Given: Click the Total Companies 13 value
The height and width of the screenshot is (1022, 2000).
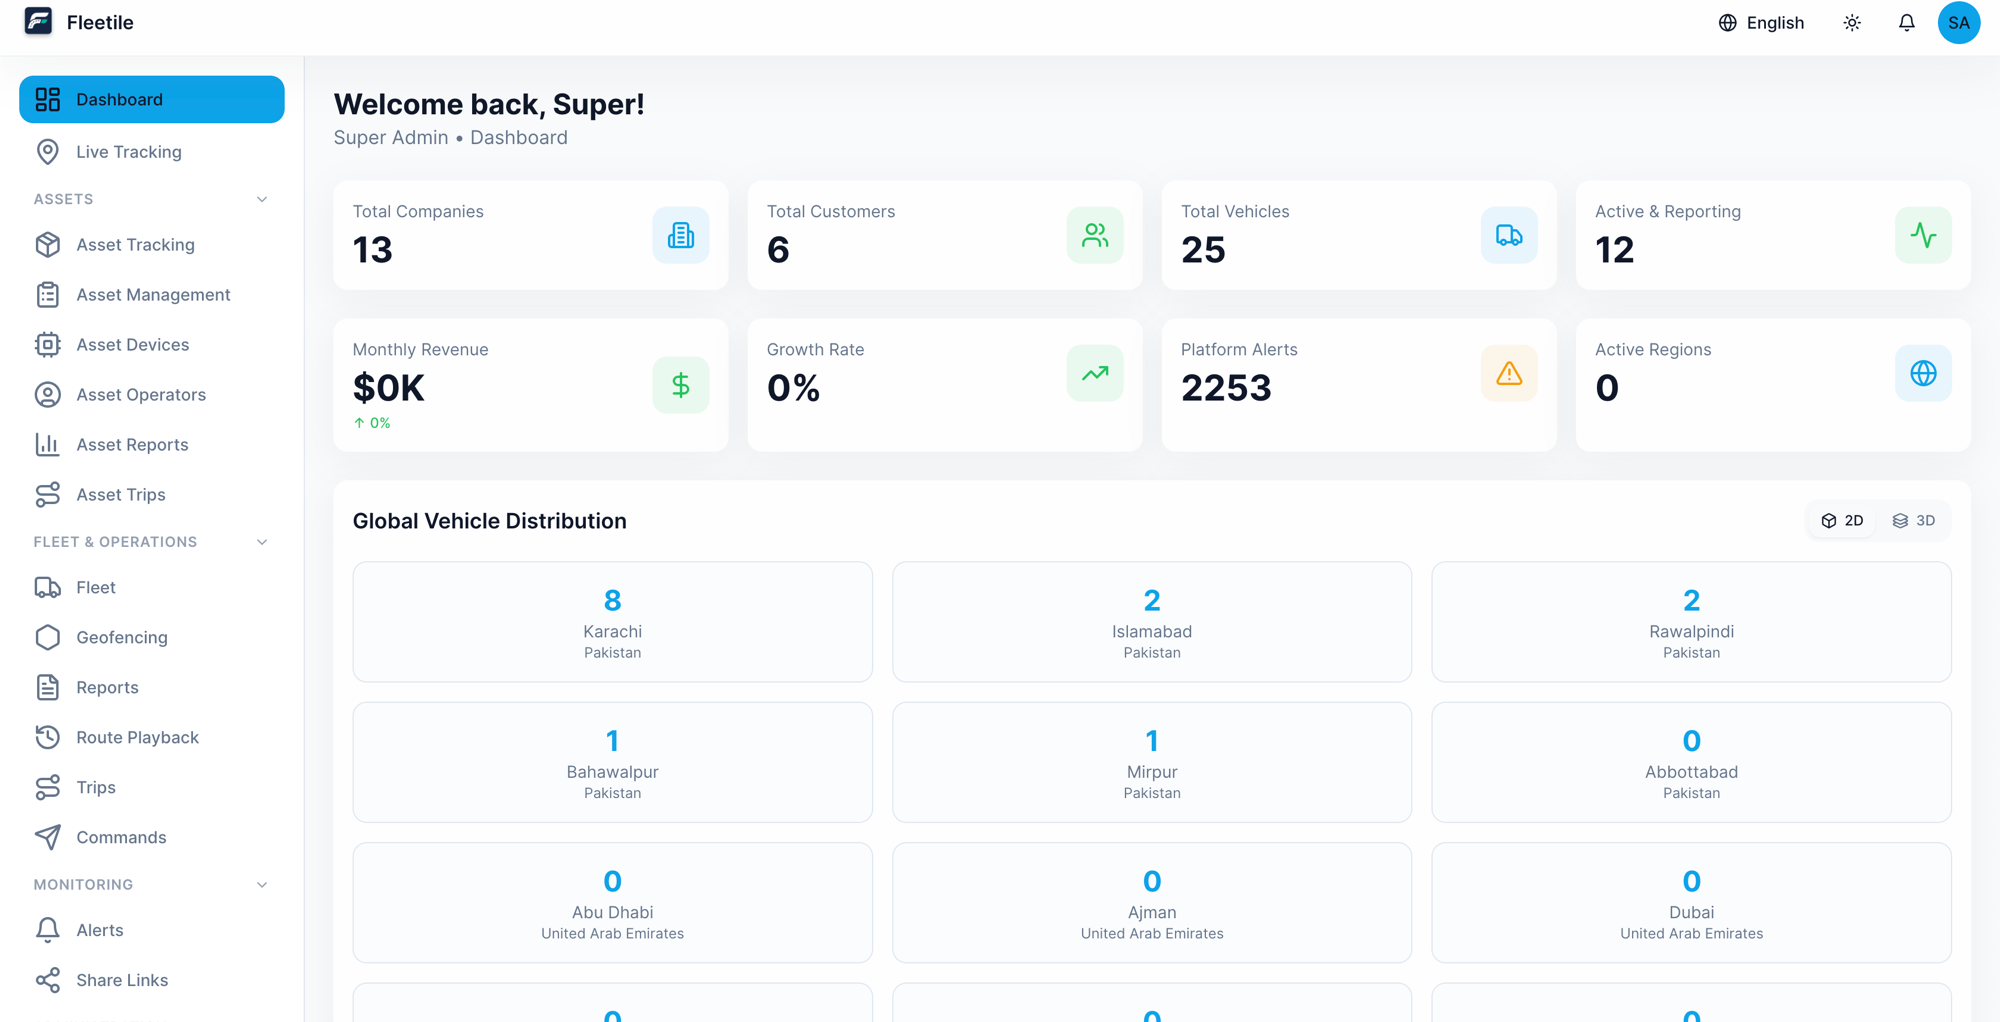Looking at the screenshot, I should (x=373, y=250).
